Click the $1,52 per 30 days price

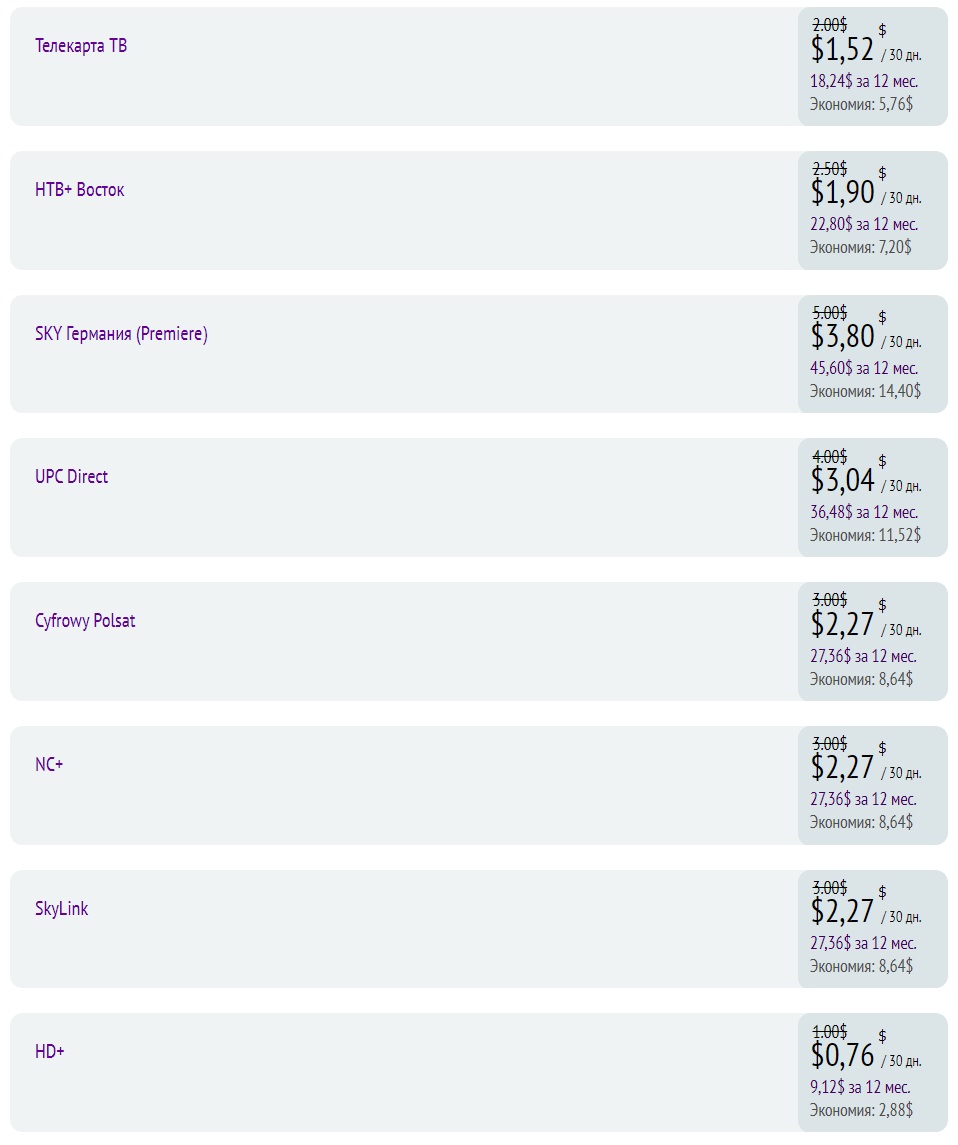point(866,50)
